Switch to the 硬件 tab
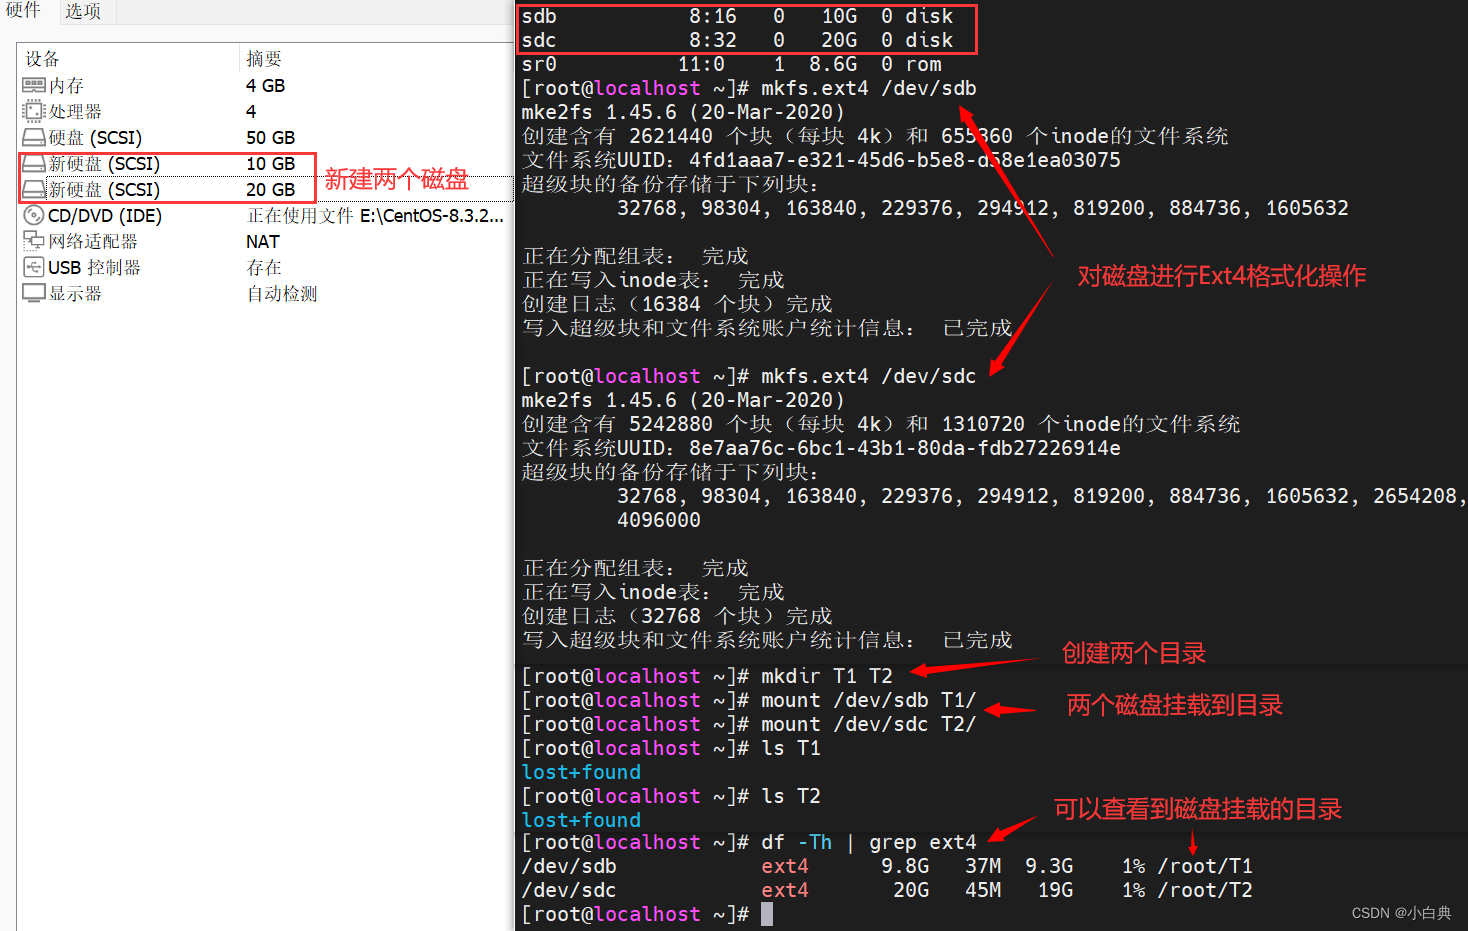This screenshot has width=1468, height=931. [x=24, y=10]
